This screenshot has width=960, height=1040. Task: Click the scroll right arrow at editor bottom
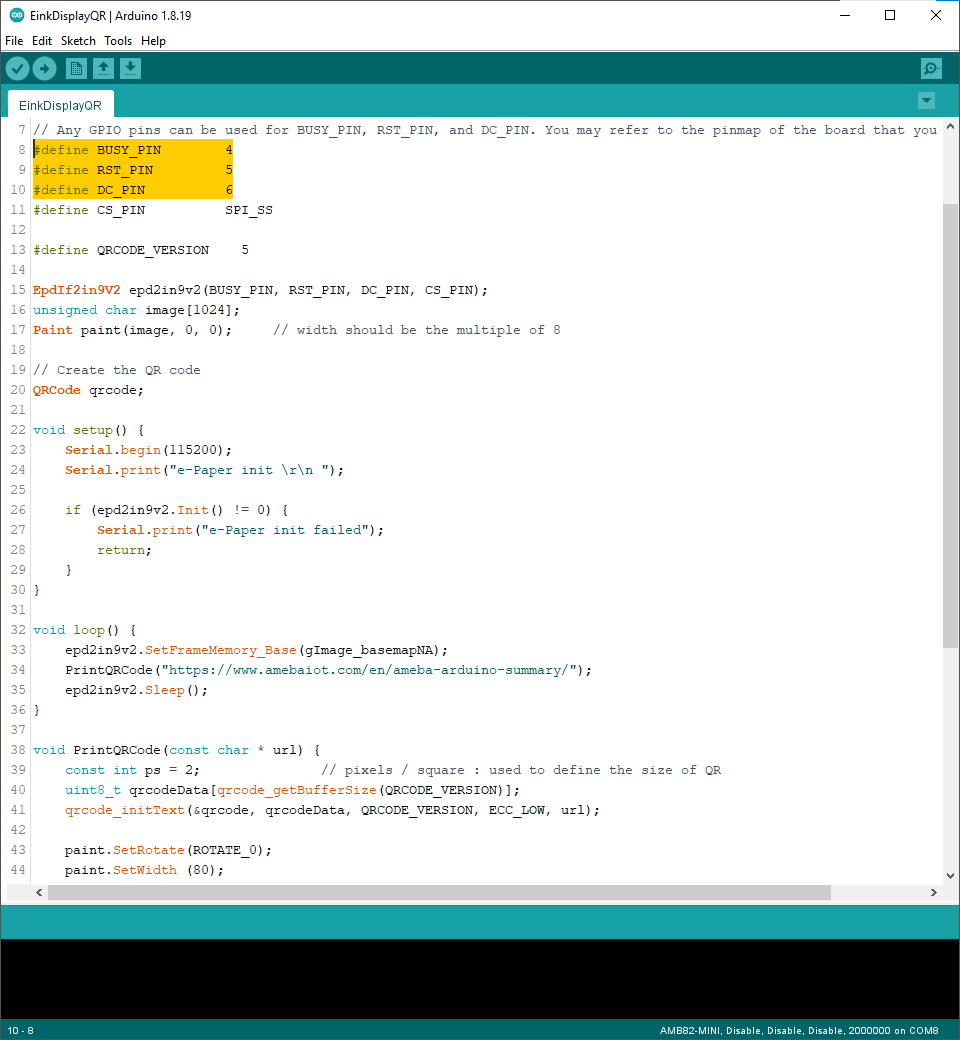[x=934, y=892]
